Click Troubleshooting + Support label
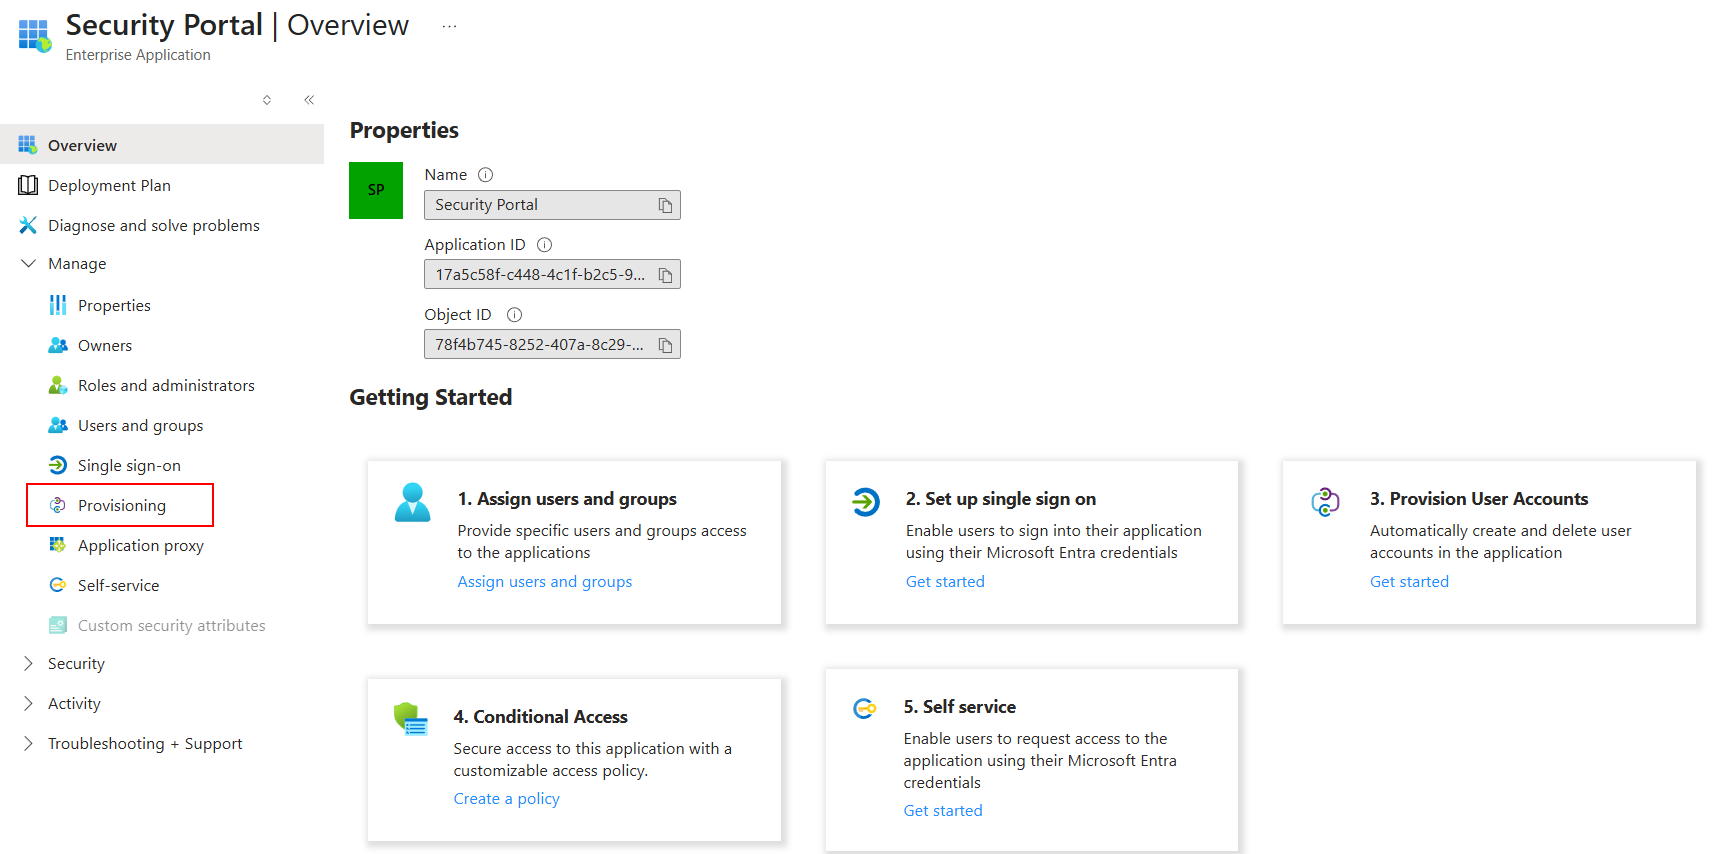 [x=145, y=743]
